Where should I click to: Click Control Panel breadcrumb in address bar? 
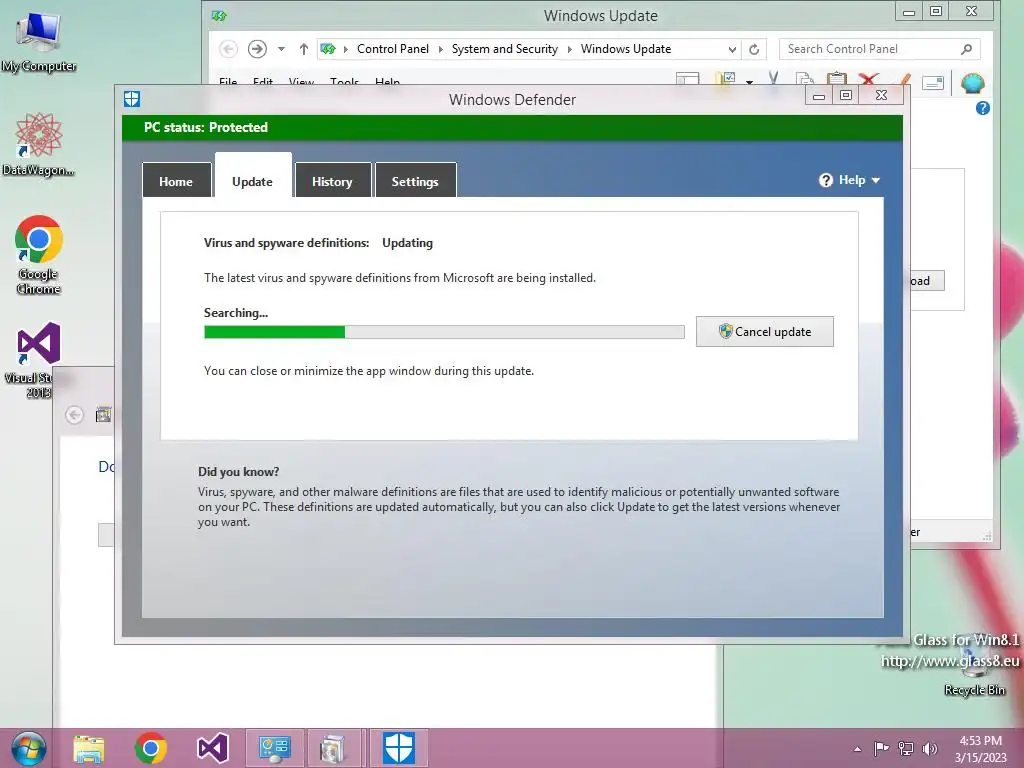[392, 49]
